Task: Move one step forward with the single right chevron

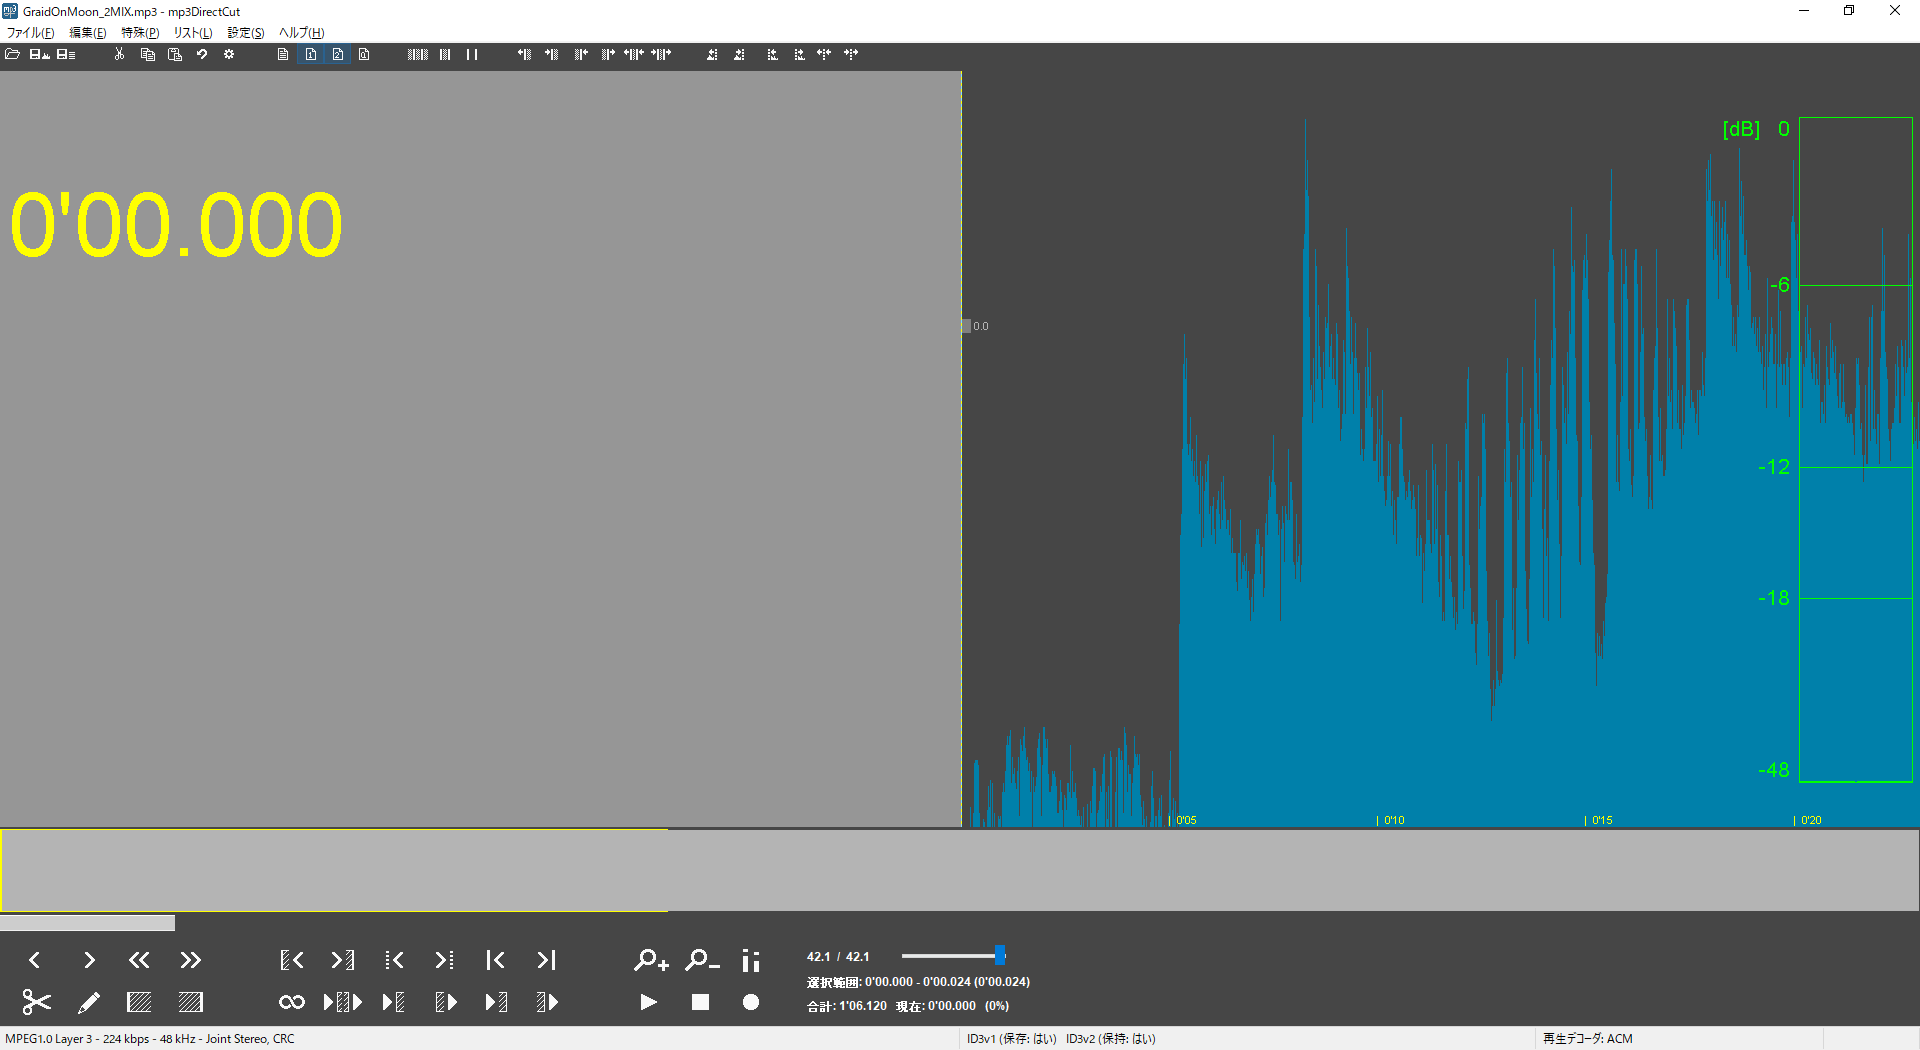Action: point(89,960)
